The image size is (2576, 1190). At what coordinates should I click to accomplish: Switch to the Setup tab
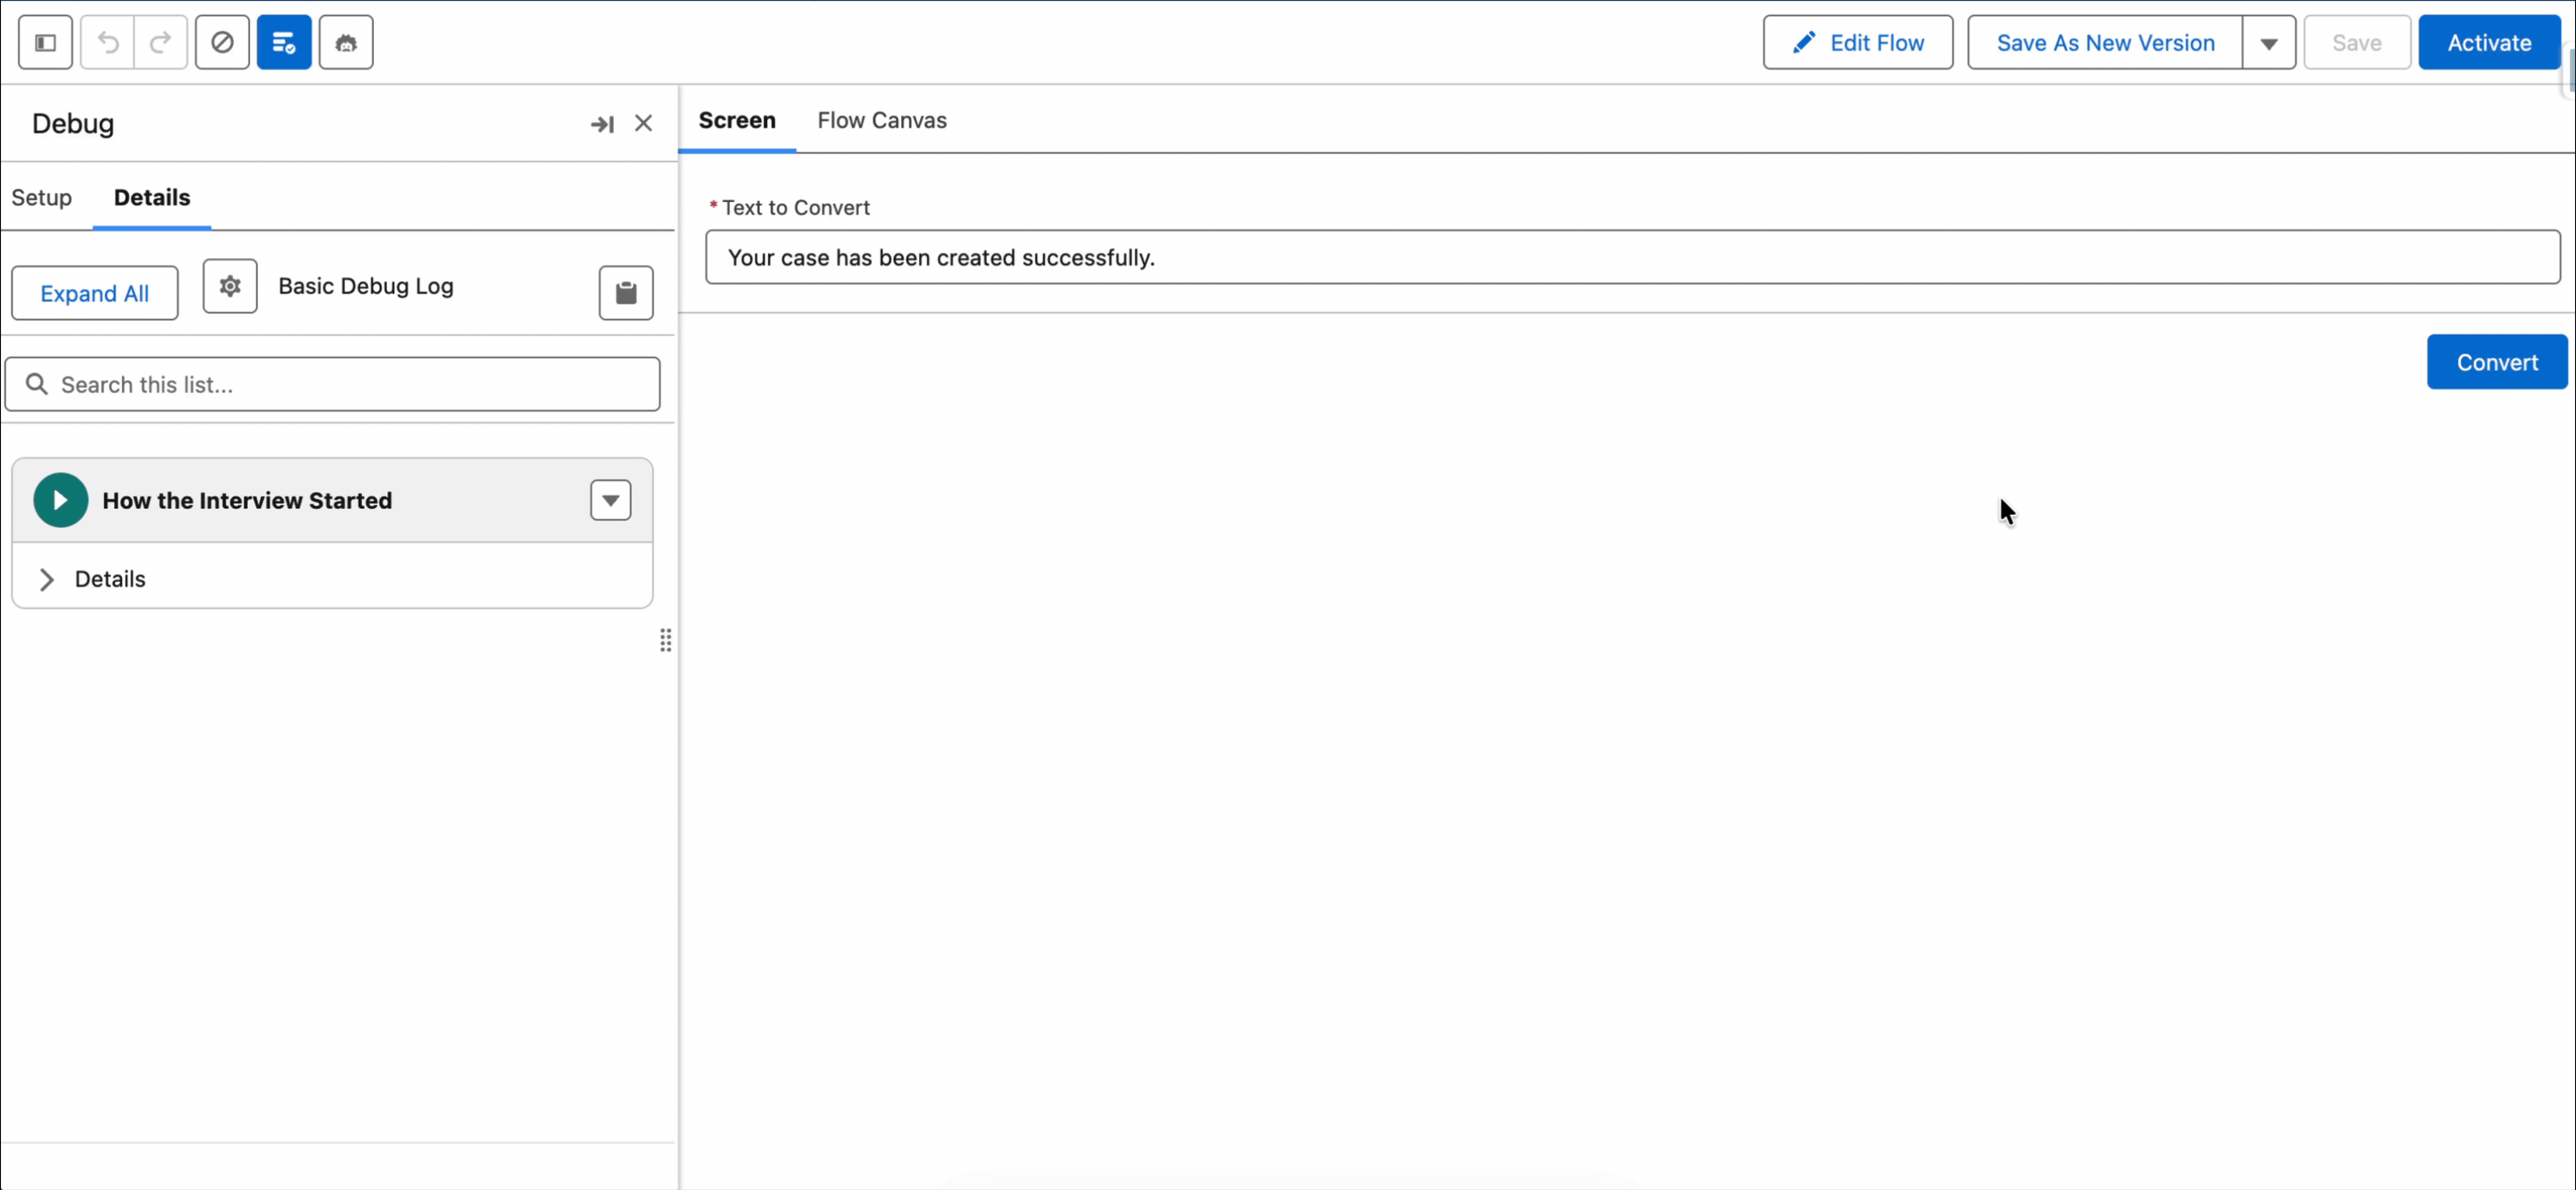42,197
